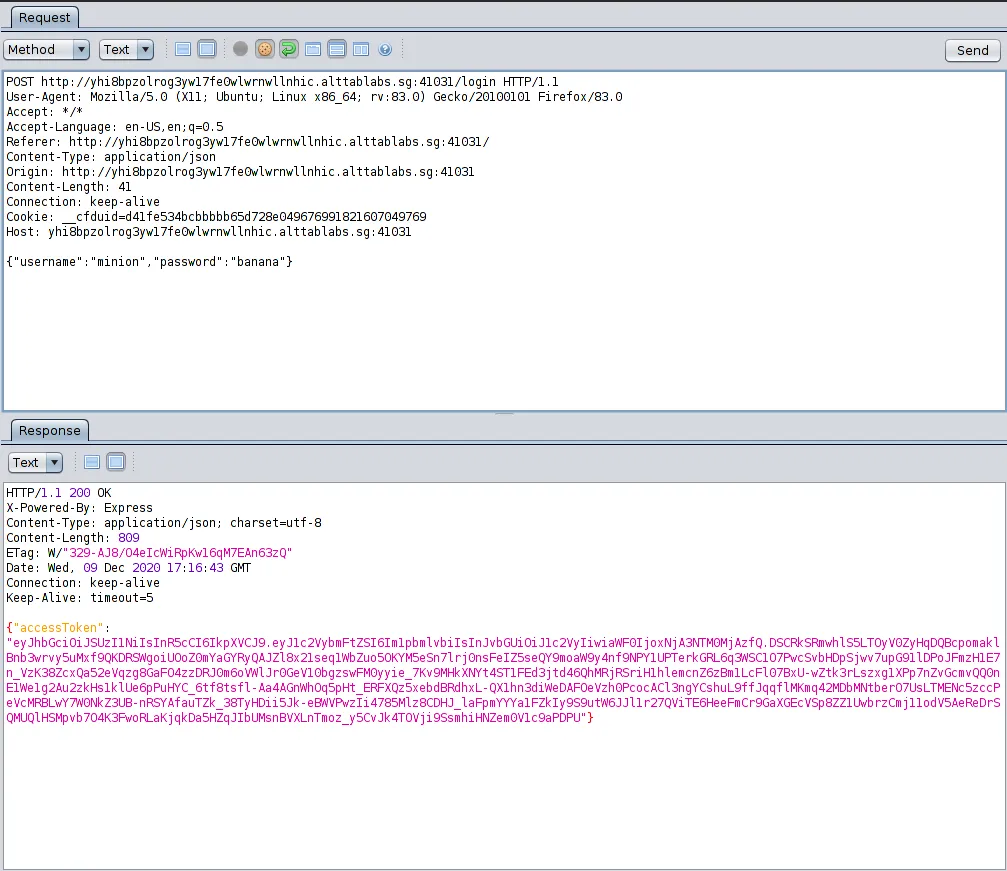Viewport: 1007px width, 871px height.
Task: Toggle follow redirect green arrow
Action: [288, 49]
